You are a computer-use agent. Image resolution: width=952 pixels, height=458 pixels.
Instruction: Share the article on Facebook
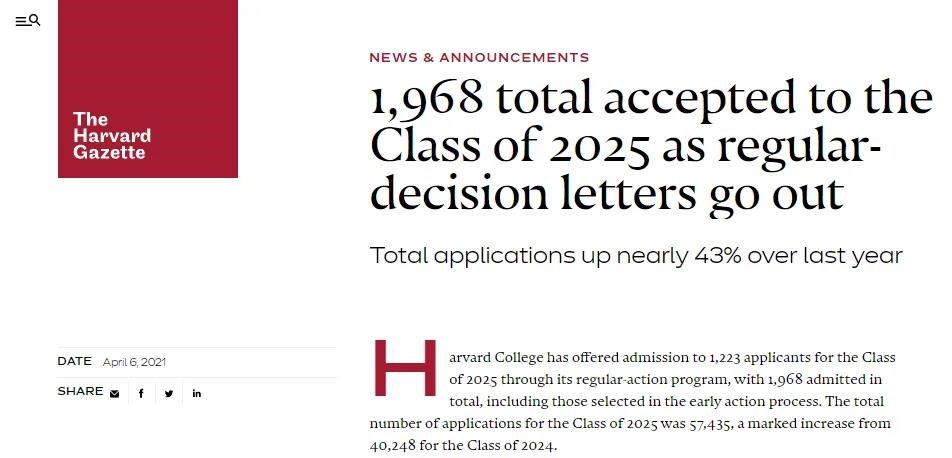[141, 394]
